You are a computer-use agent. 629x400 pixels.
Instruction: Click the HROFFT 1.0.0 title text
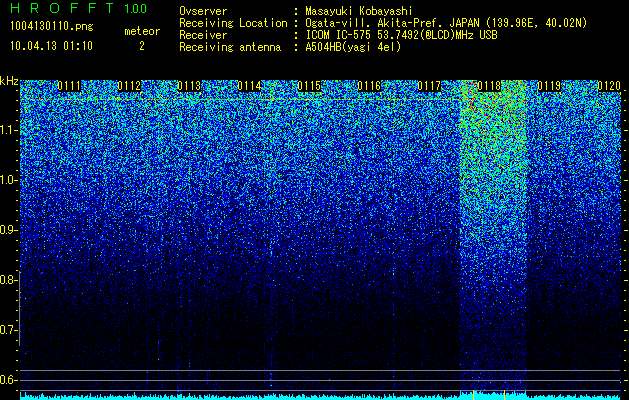pyautogui.click(x=79, y=8)
